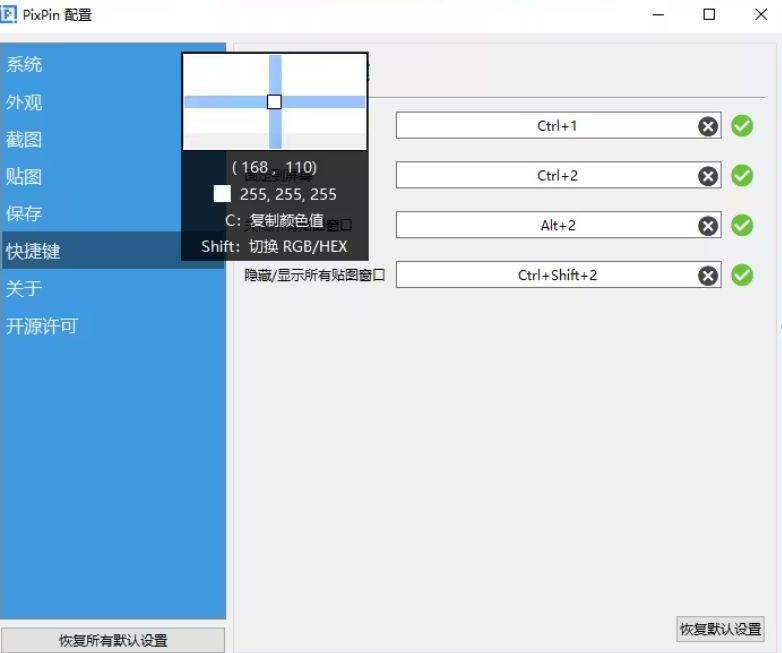Focus the Ctrl+1 shortcut field
This screenshot has width=782, height=653.
coord(558,126)
